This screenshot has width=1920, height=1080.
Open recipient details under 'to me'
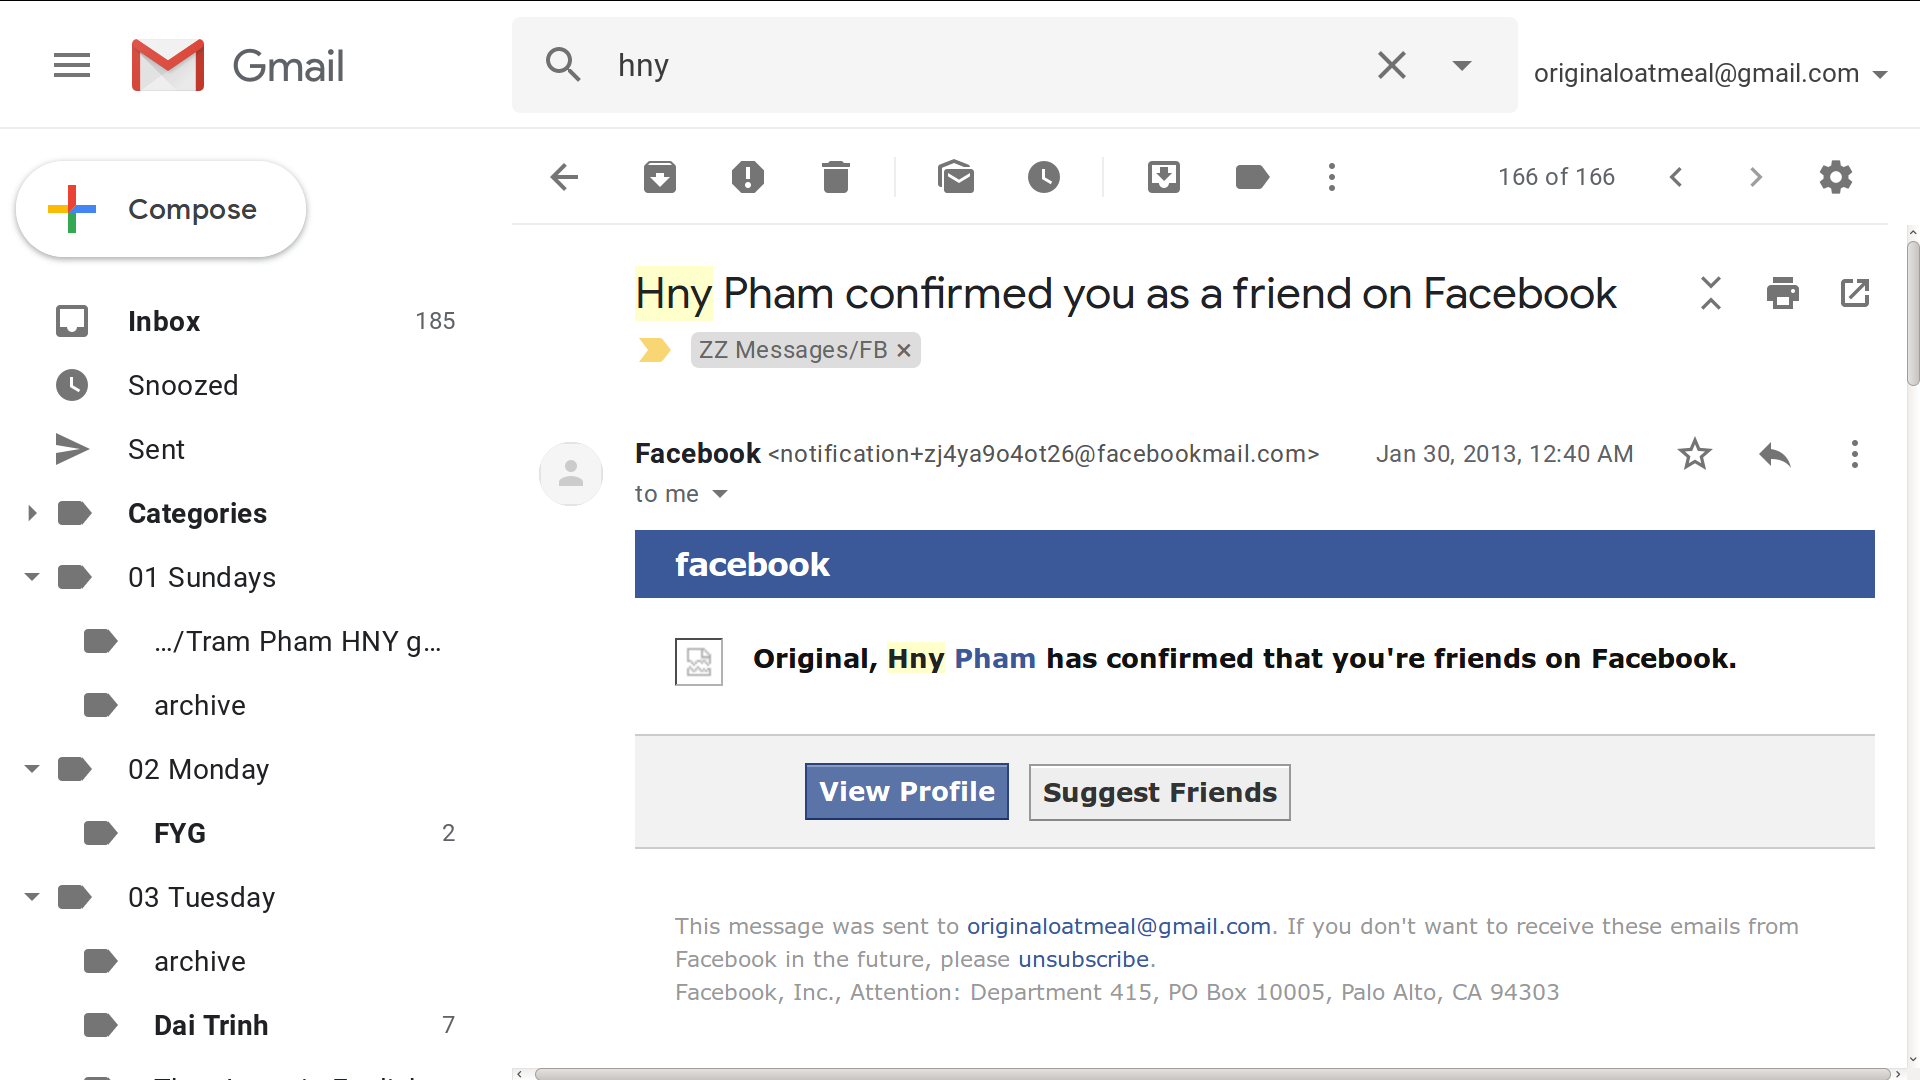click(720, 493)
